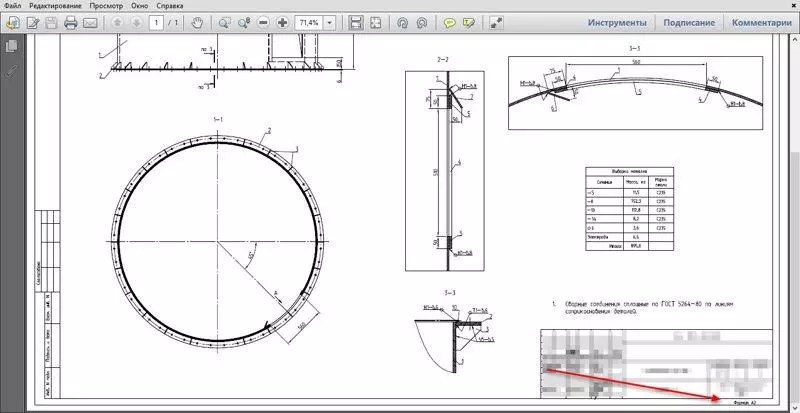Switch to full screen read mode
This screenshot has height=413, width=800.
496,22
